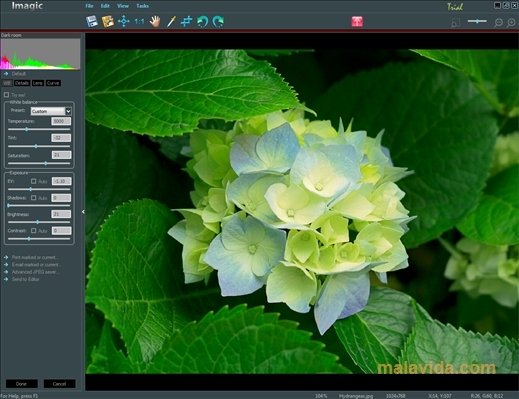
Task: Click the Temperature value field
Action: [x=61, y=121]
